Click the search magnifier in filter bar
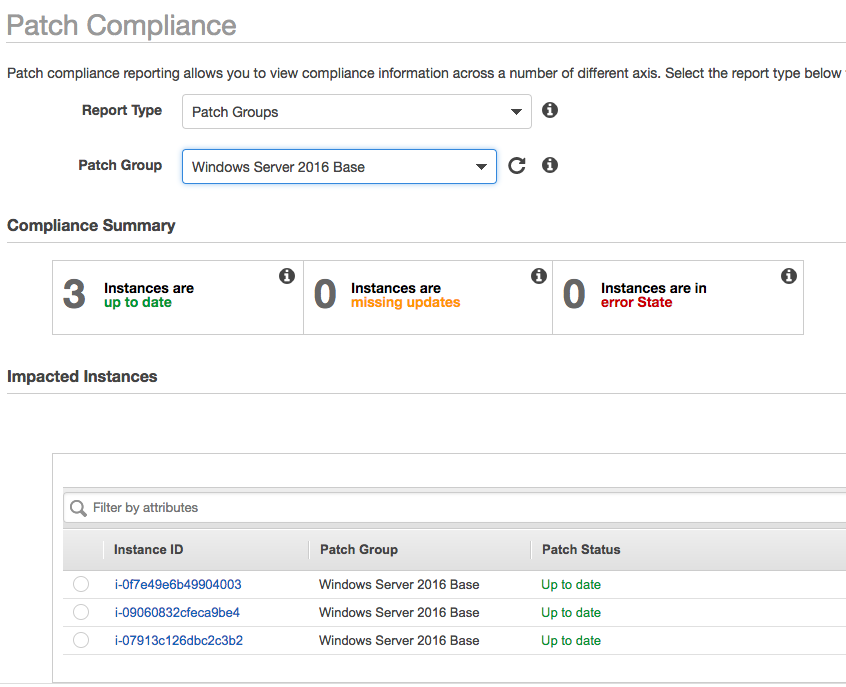The image size is (846, 687). click(x=78, y=508)
